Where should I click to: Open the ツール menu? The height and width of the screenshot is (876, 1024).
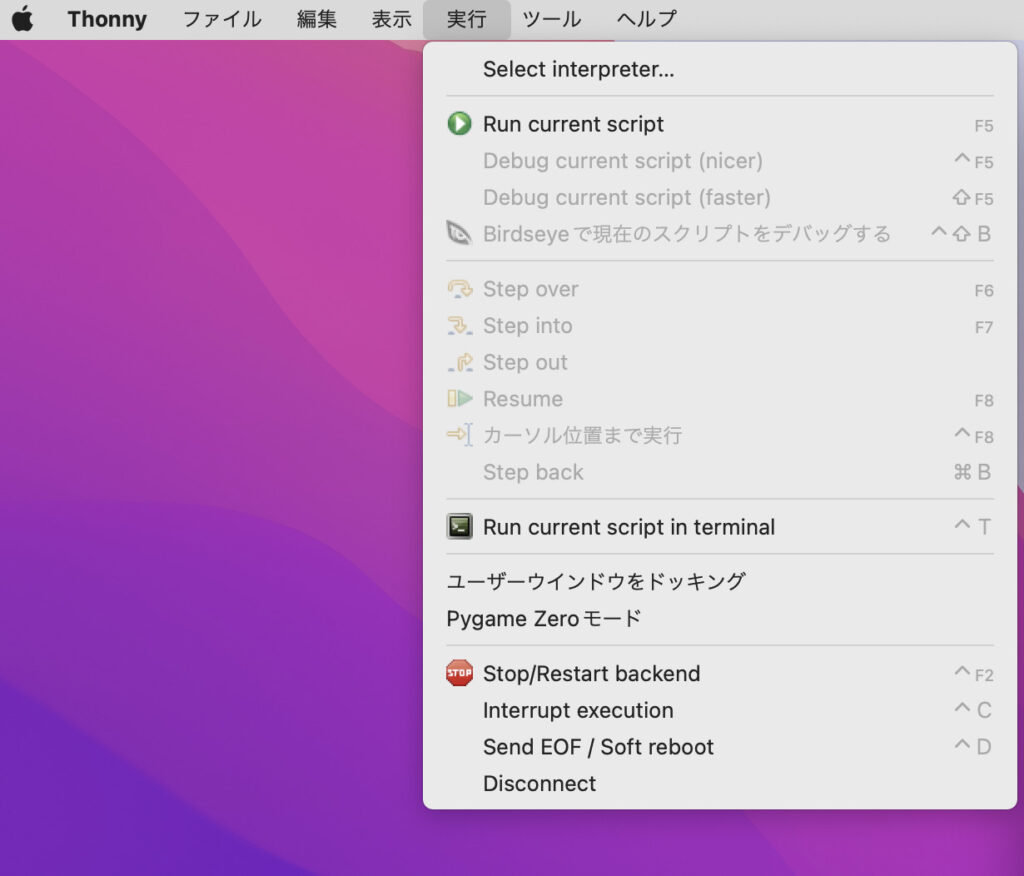552,19
